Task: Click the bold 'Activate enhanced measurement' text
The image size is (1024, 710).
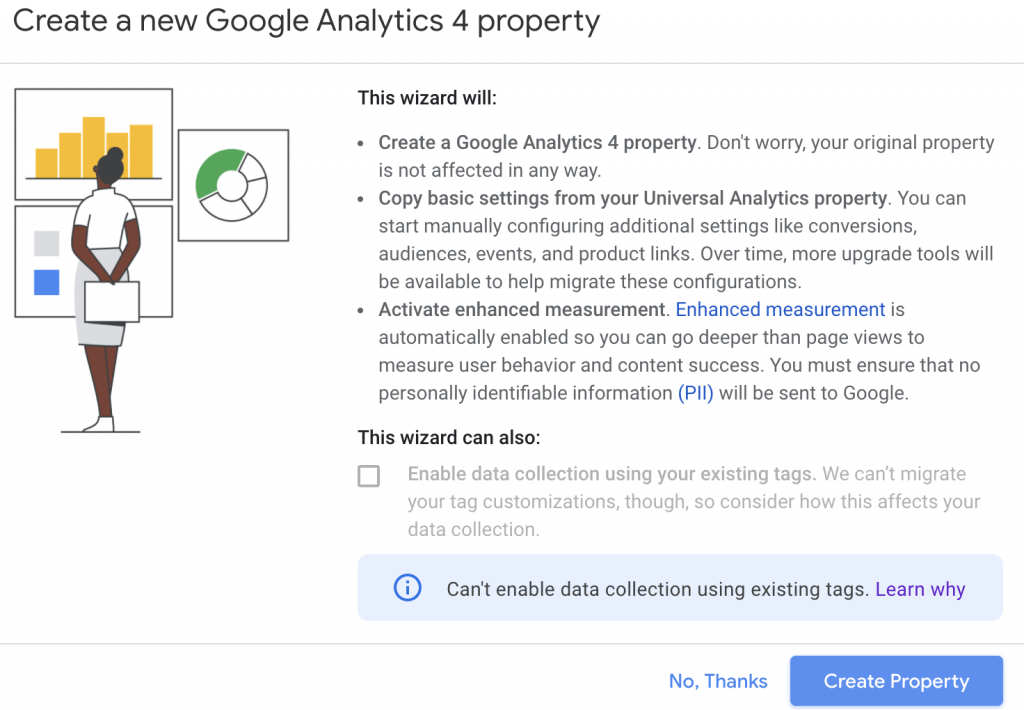Action: coord(521,310)
